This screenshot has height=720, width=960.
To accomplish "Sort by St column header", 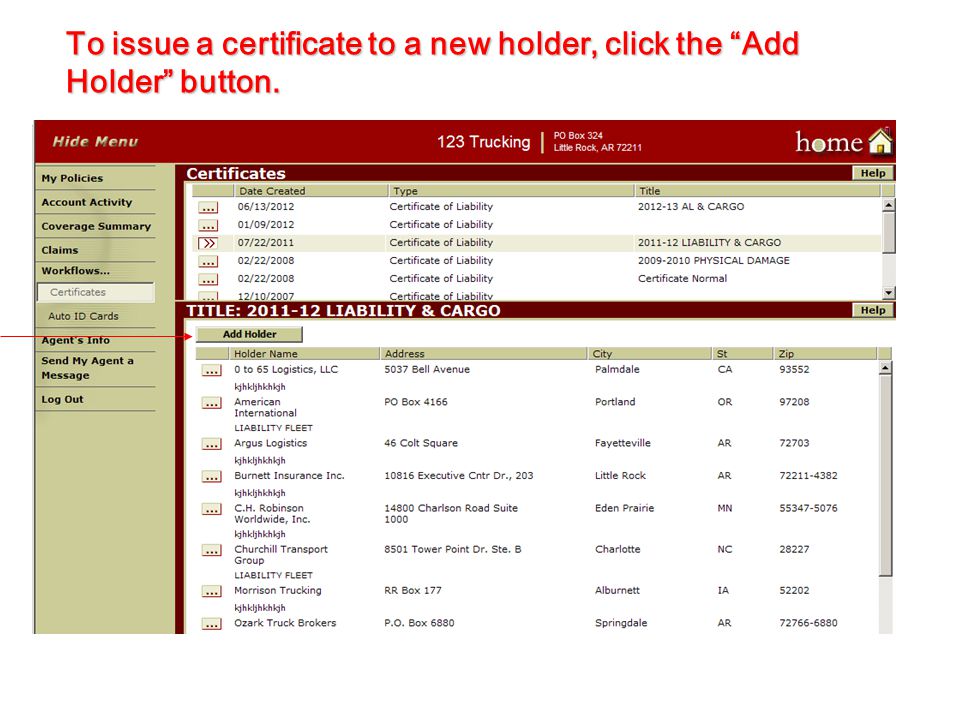I will (743, 354).
